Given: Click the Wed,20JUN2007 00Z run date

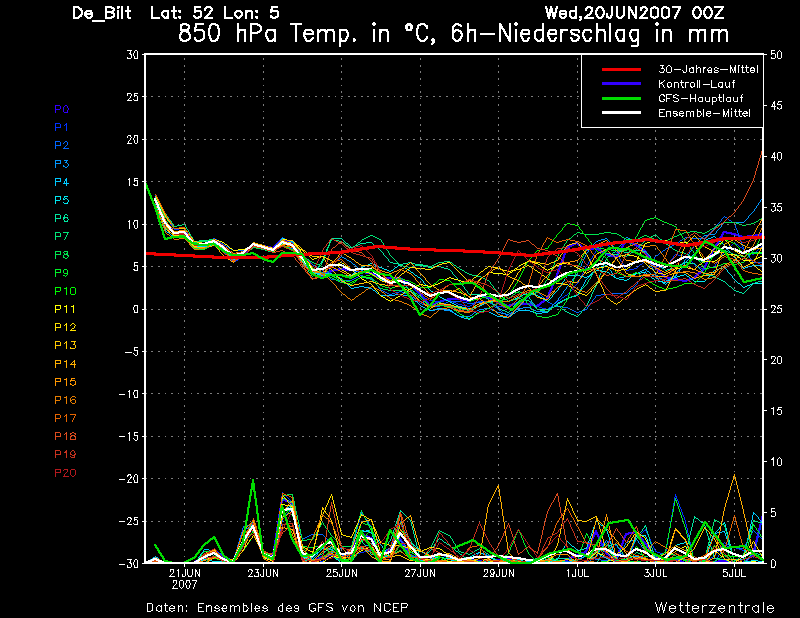Looking at the screenshot, I should (634, 12).
